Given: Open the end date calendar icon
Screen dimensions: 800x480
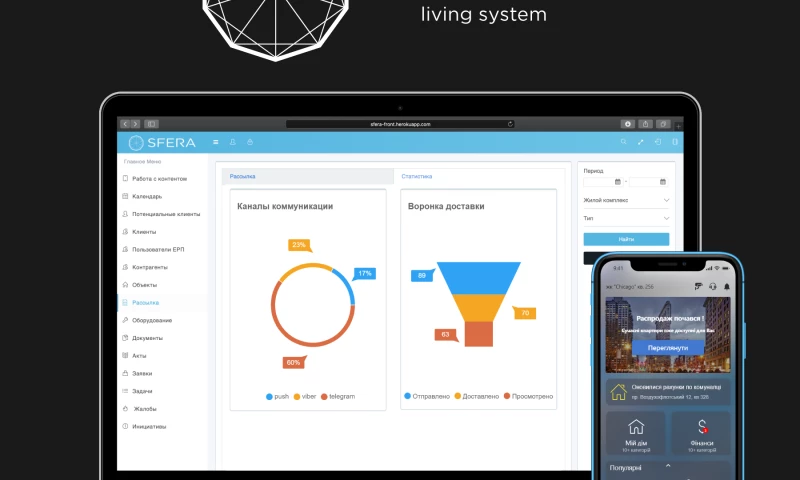Looking at the screenshot, I should [x=663, y=182].
